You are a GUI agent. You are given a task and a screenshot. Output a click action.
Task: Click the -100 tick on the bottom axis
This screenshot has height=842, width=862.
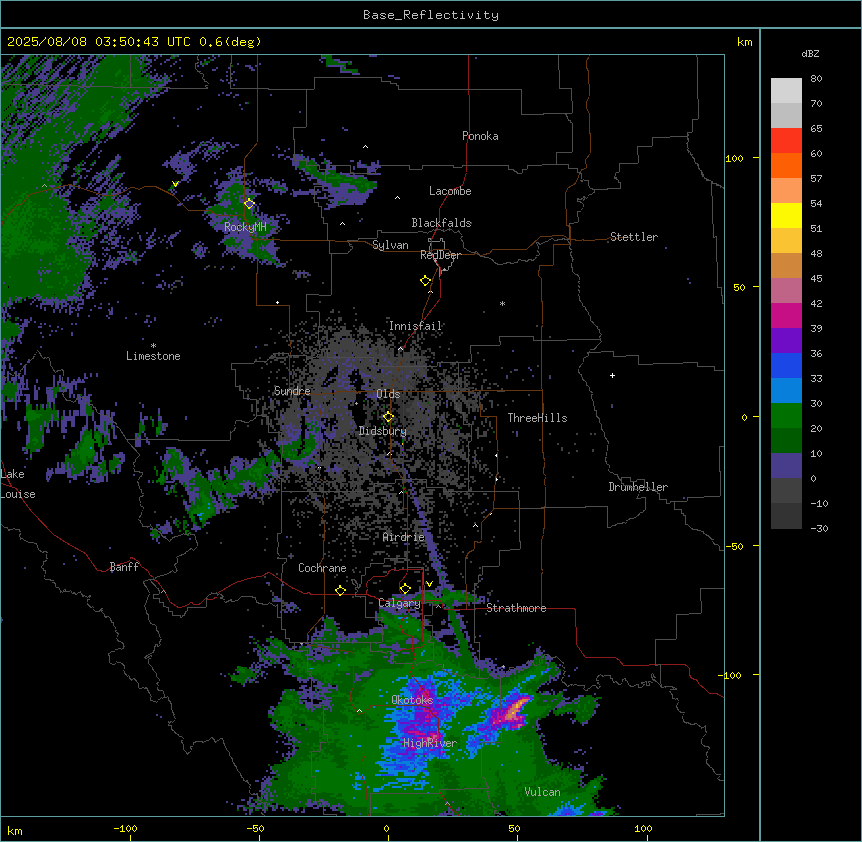point(125,828)
